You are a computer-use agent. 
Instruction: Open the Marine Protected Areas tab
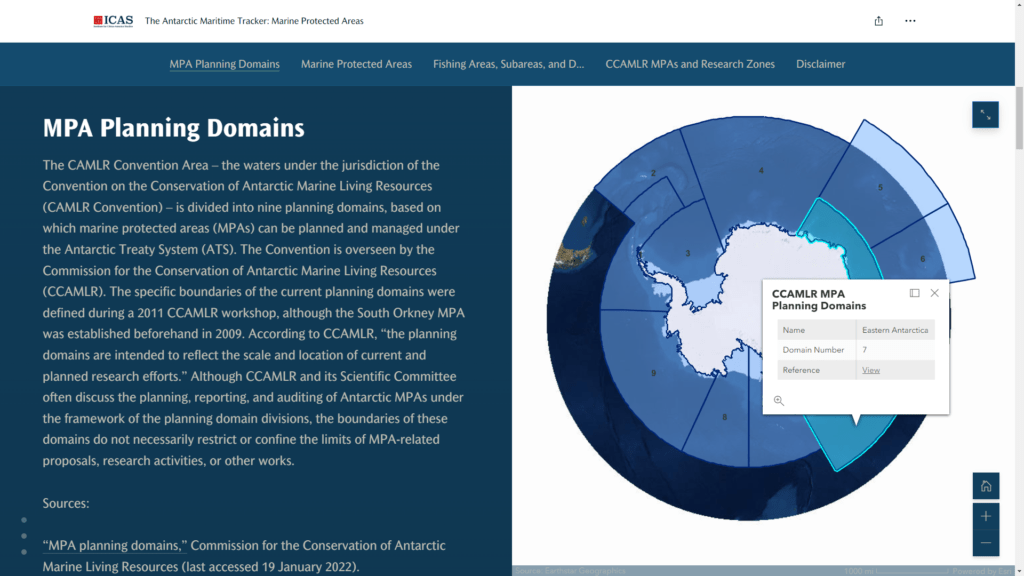point(356,64)
